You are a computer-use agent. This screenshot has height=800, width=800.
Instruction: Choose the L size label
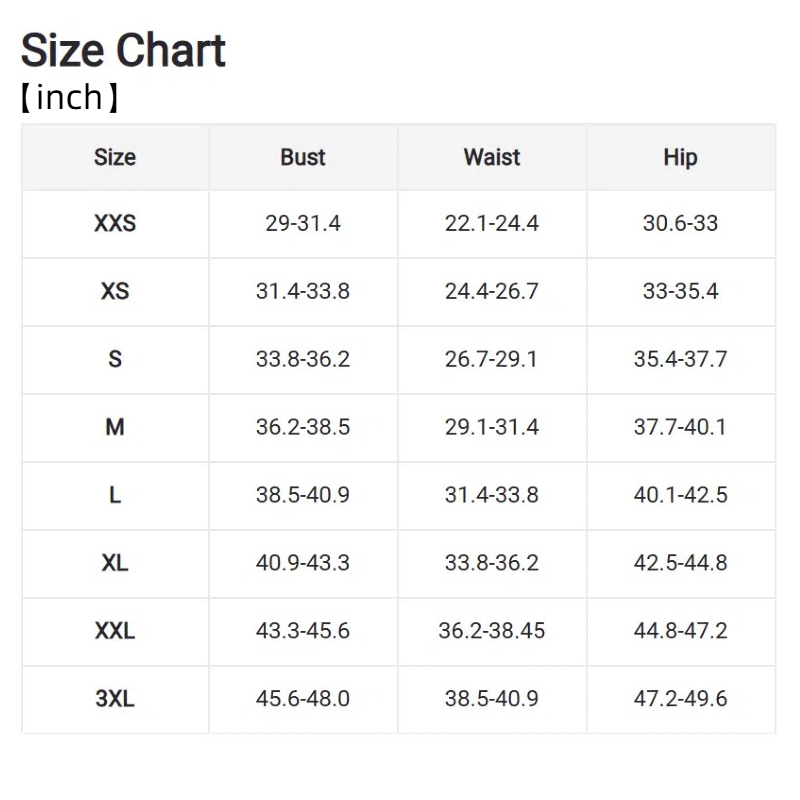[x=115, y=495]
